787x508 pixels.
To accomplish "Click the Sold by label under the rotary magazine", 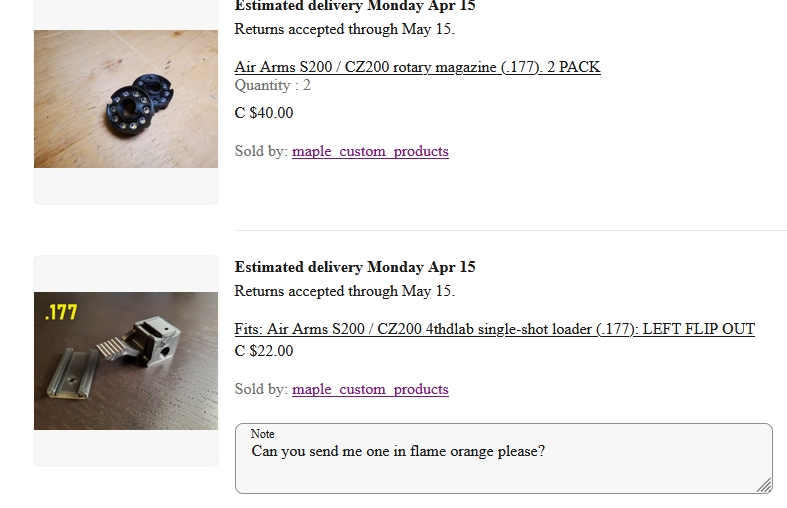I will pos(261,151).
